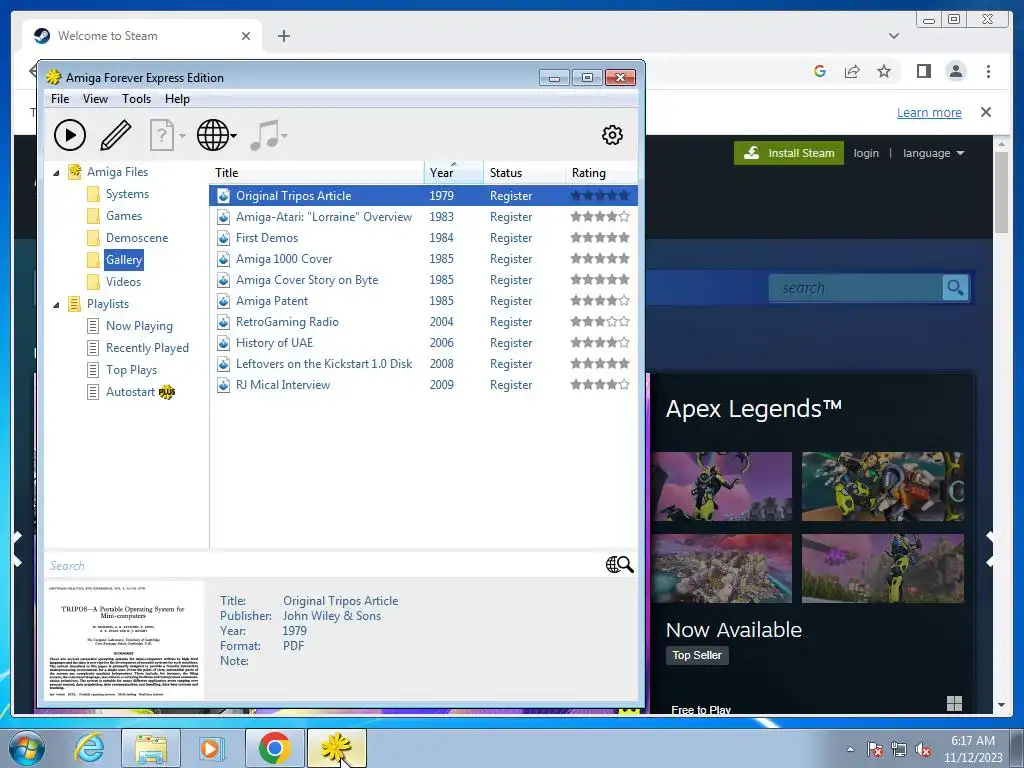Open a new Chrome tab

click(x=283, y=36)
